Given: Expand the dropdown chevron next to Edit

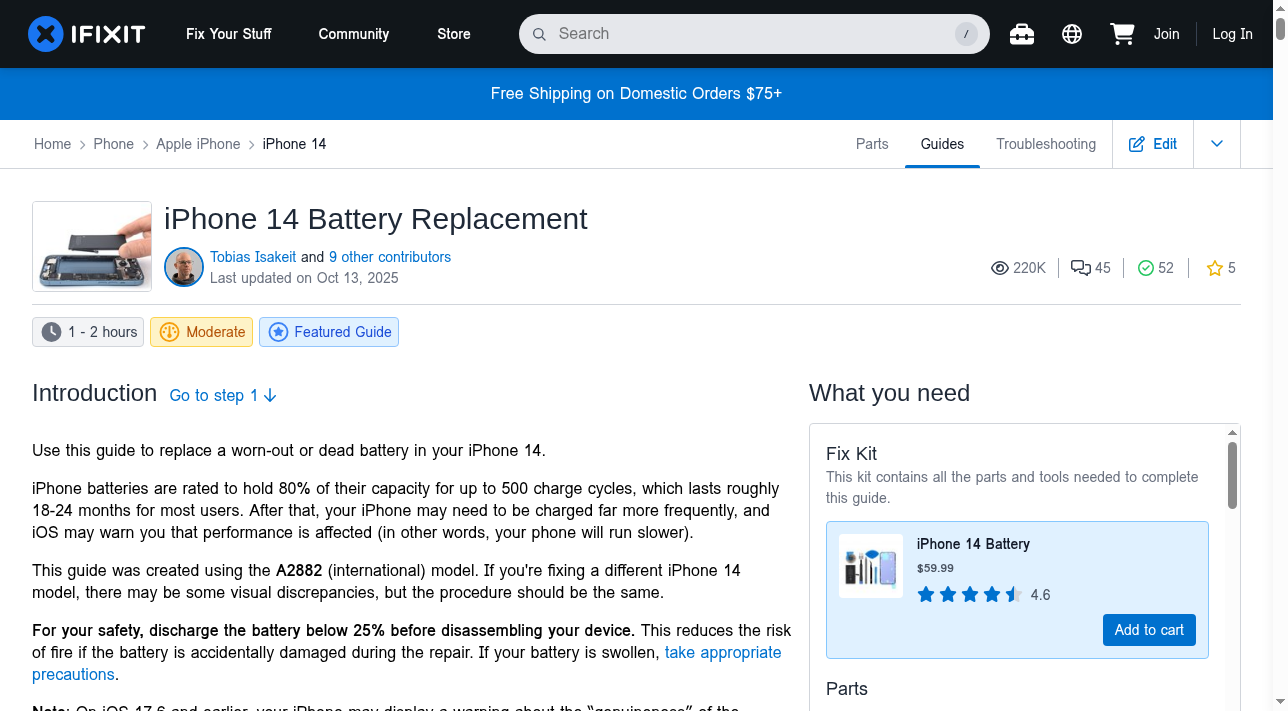Looking at the screenshot, I should click(1217, 144).
